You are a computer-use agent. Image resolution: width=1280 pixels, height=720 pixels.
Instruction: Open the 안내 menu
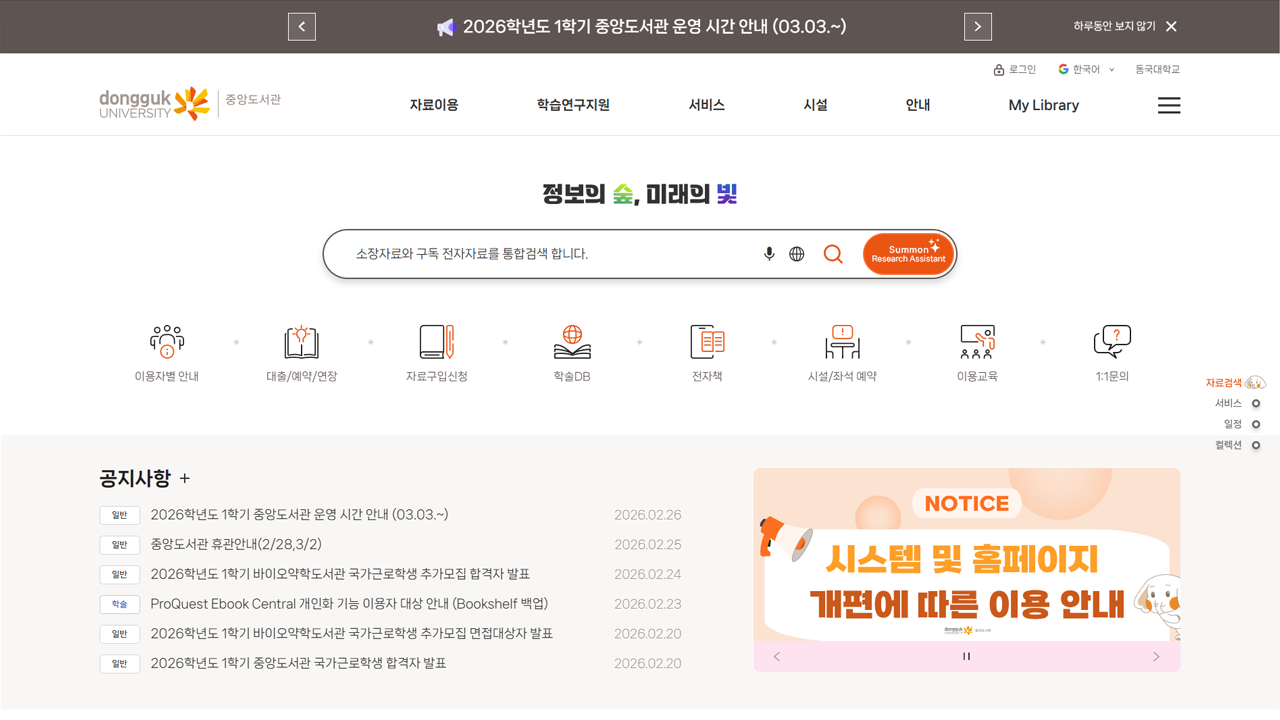point(918,105)
